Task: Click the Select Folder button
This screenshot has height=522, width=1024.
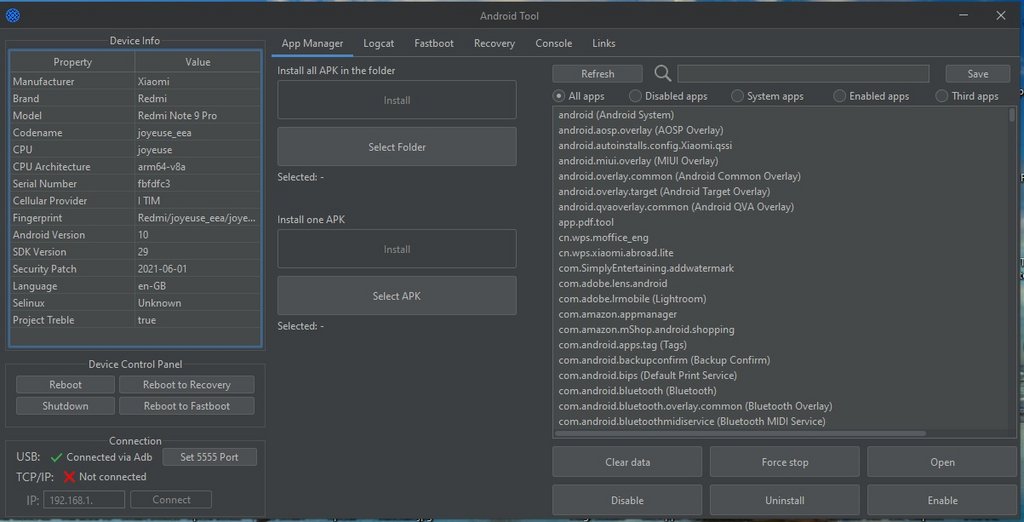Action: [x=397, y=147]
